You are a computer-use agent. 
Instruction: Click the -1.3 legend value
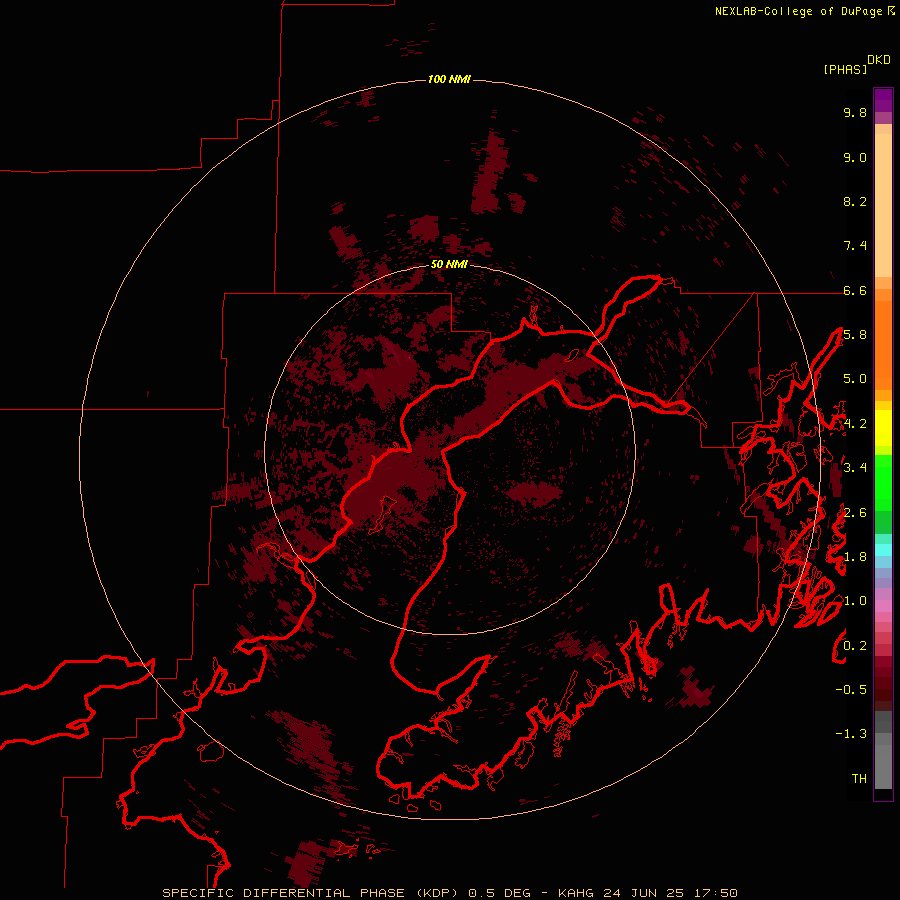point(851,734)
